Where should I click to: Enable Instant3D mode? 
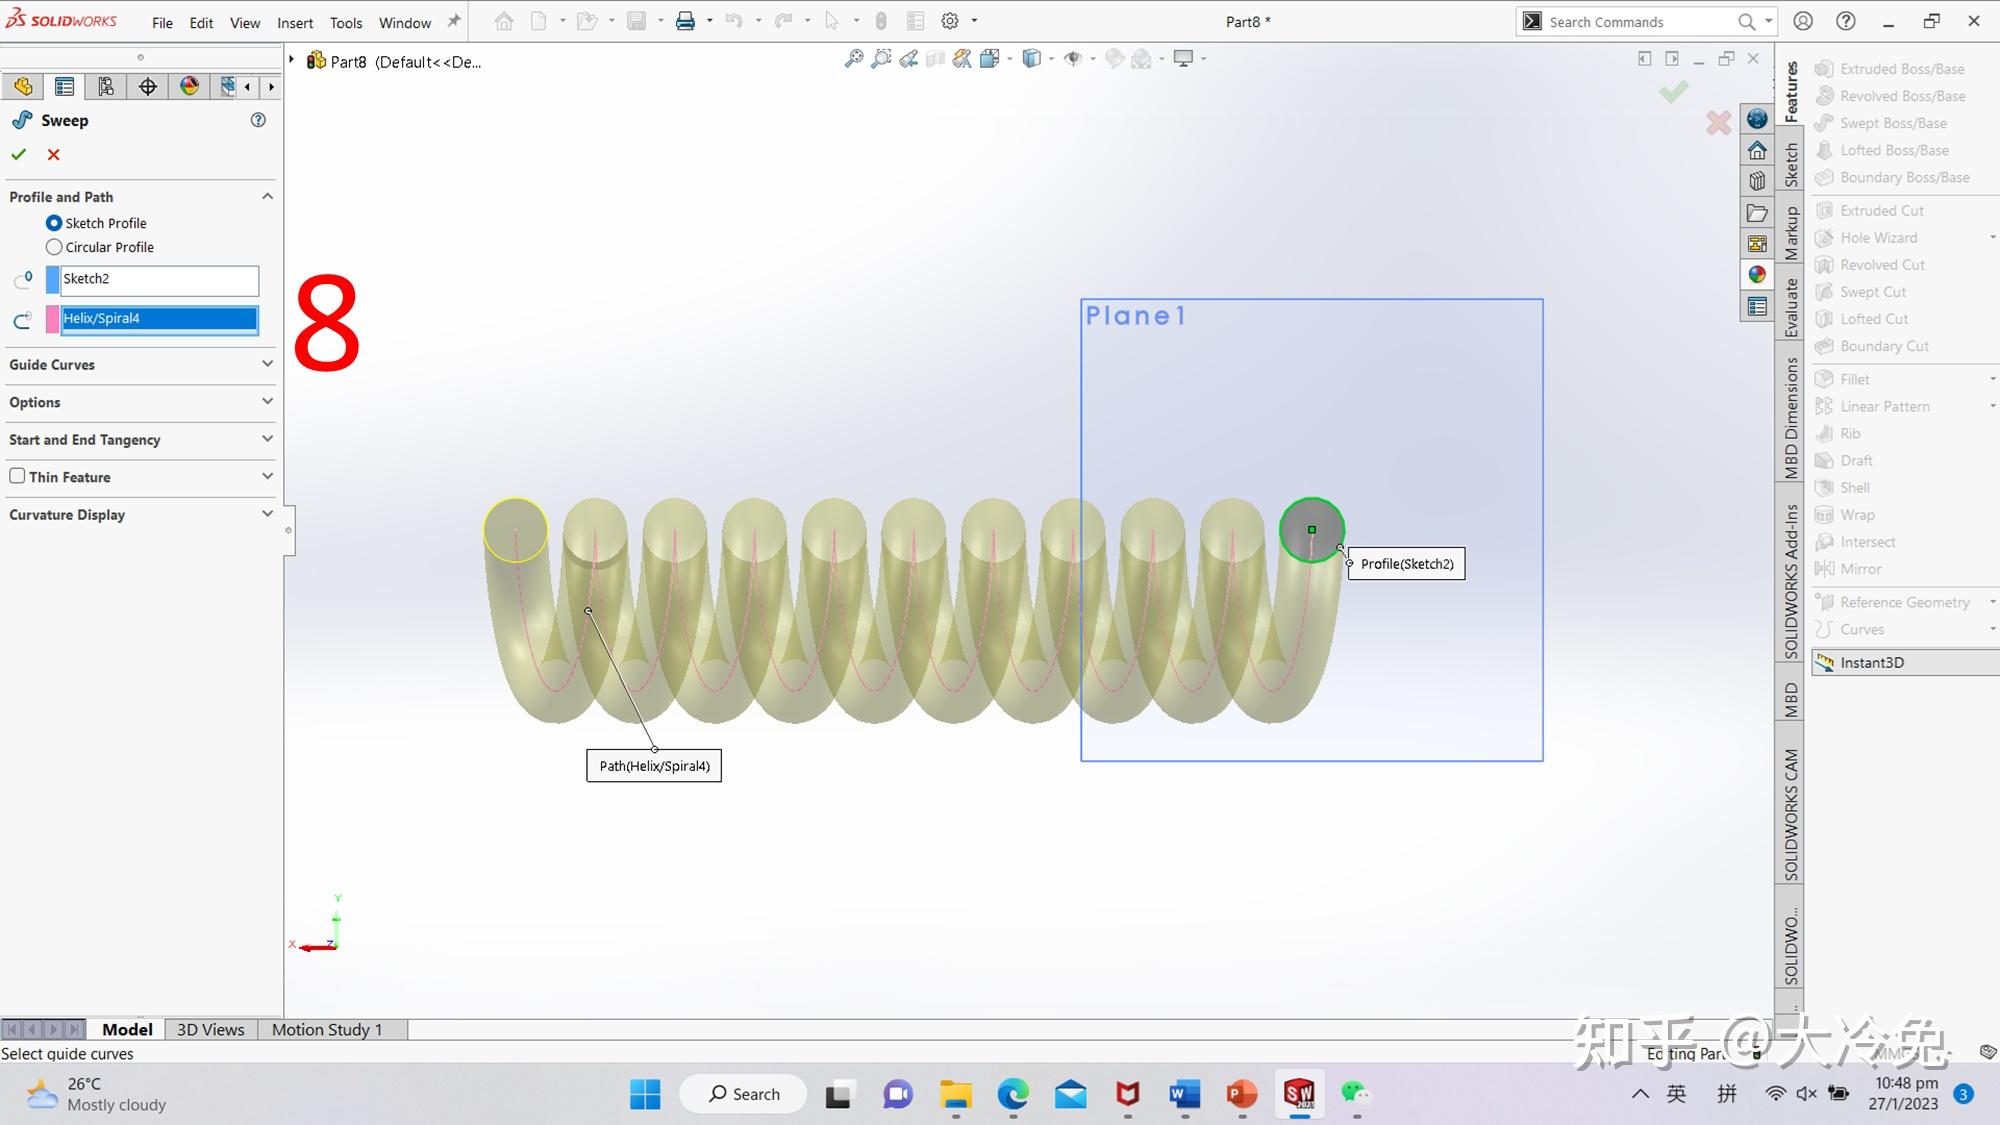pos(1874,661)
